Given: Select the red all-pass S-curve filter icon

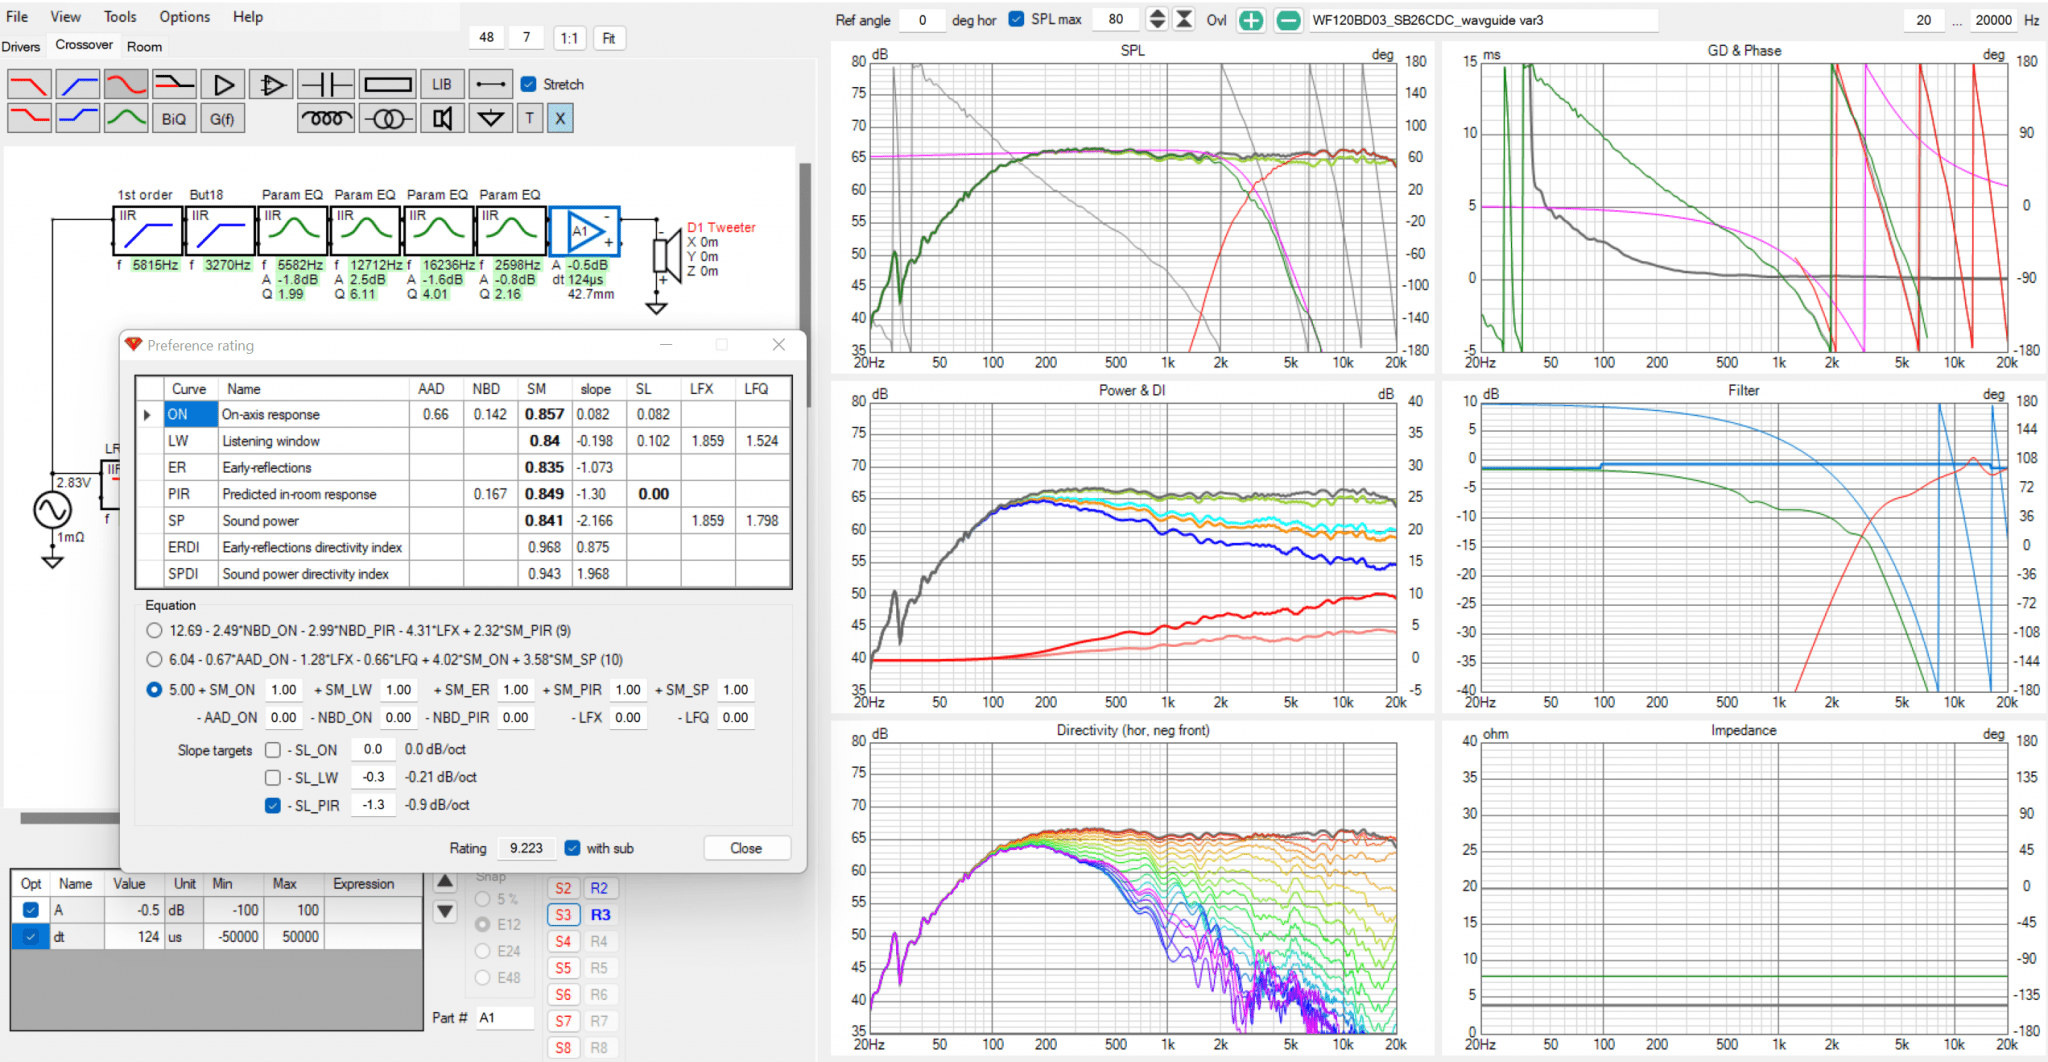Looking at the screenshot, I should pos(126,84).
